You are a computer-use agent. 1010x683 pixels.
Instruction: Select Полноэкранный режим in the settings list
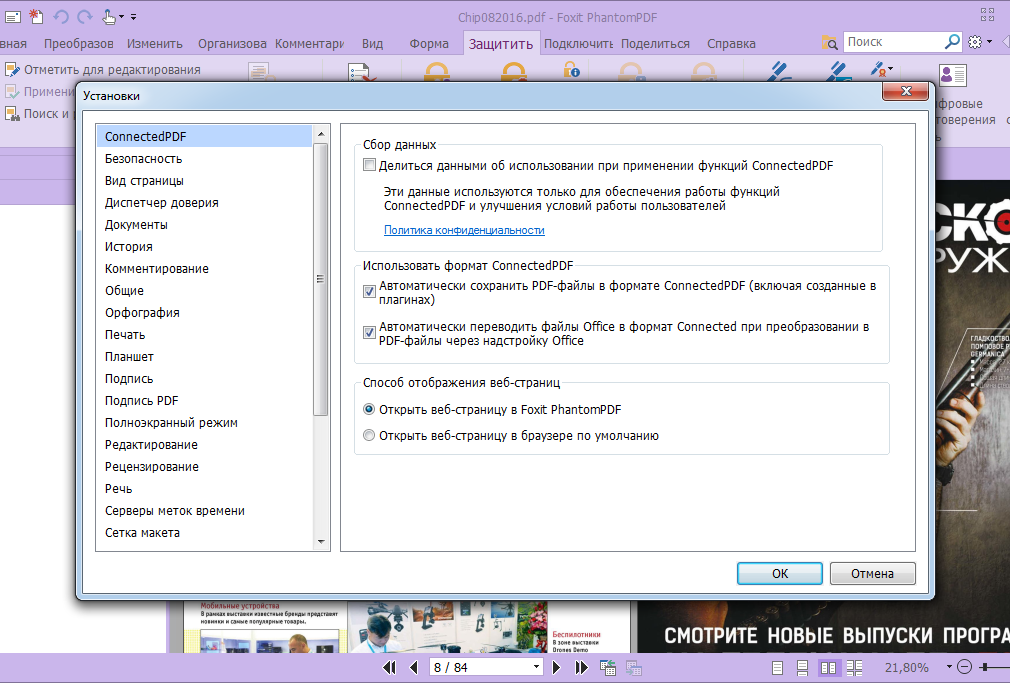(204, 423)
